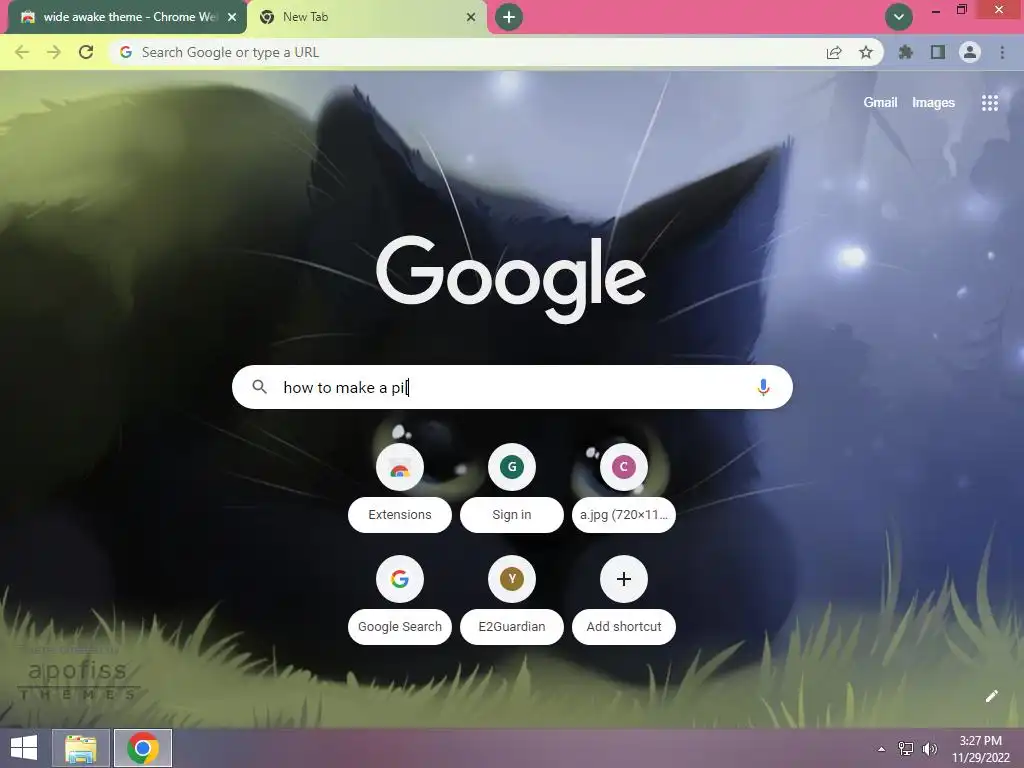Viewport: 1024px width, 768px height.
Task: Customize this page with pencil icon
Action: [x=991, y=696]
